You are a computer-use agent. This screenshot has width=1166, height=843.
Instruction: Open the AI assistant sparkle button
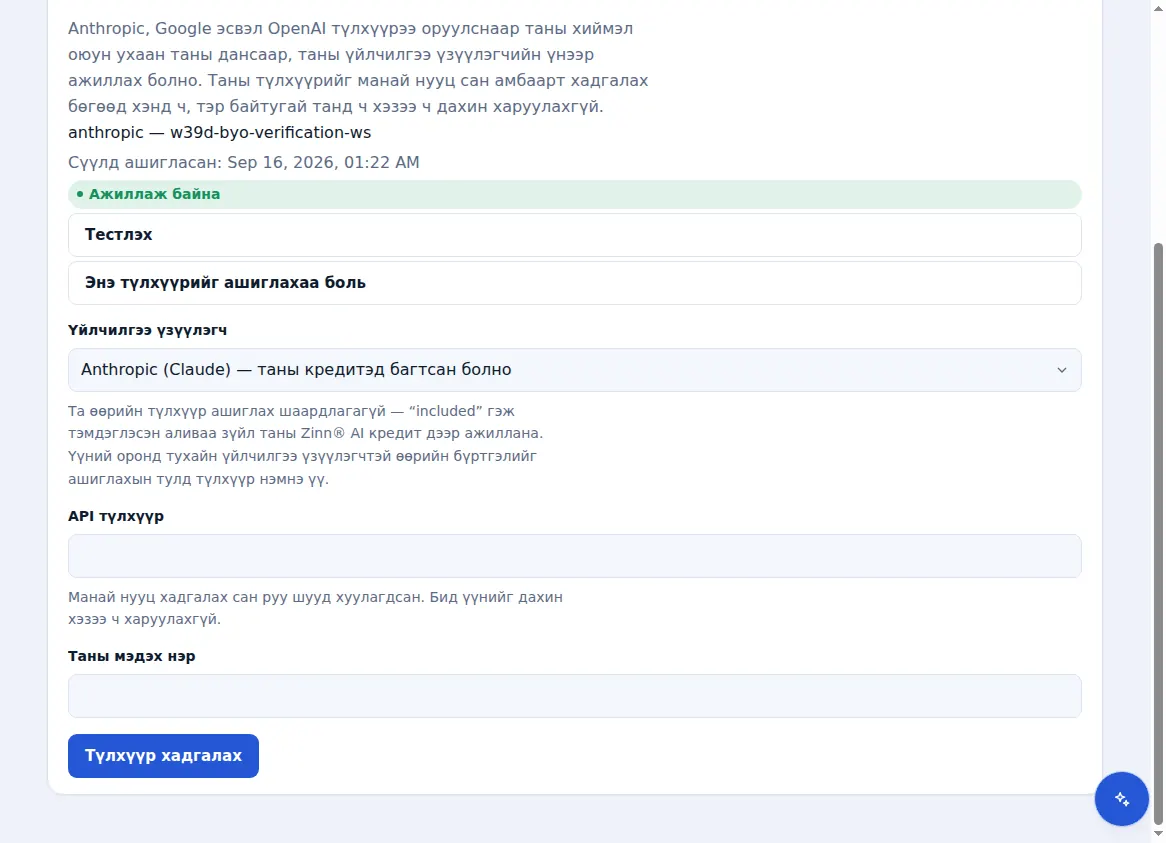[x=1121, y=798]
